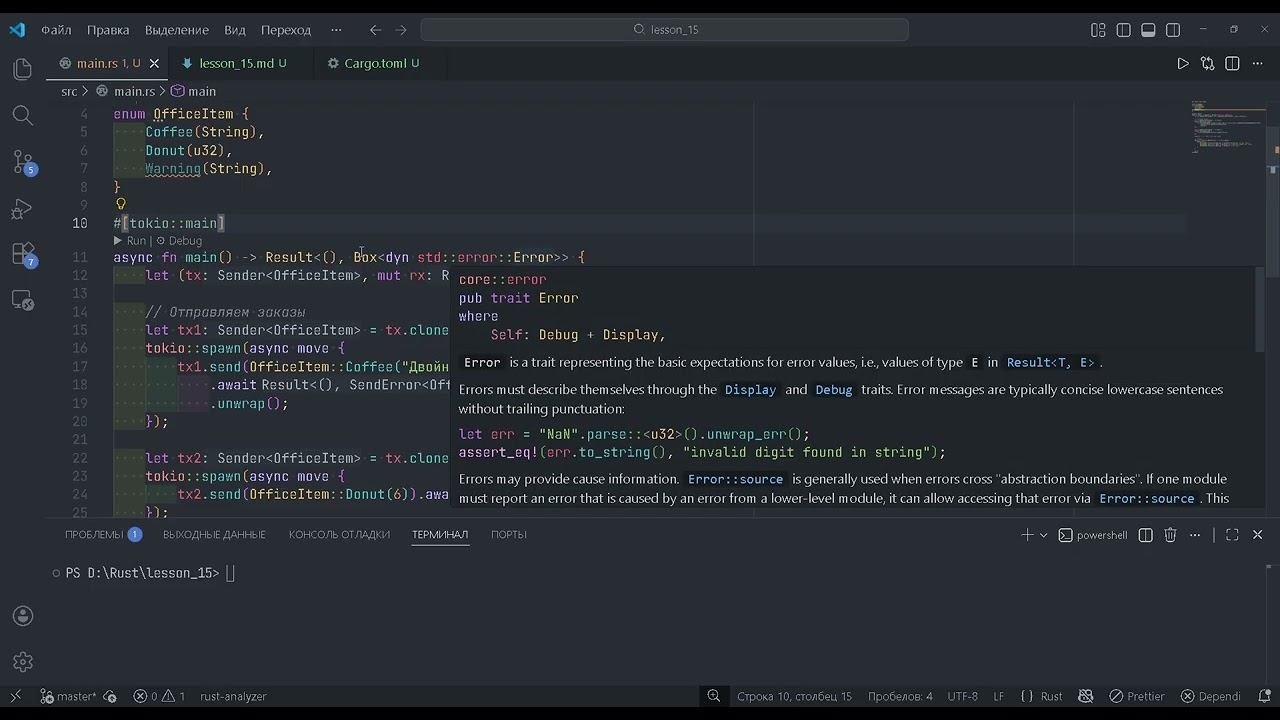Open the Run and Debug view
The width and height of the screenshot is (1280, 720).
(23, 209)
